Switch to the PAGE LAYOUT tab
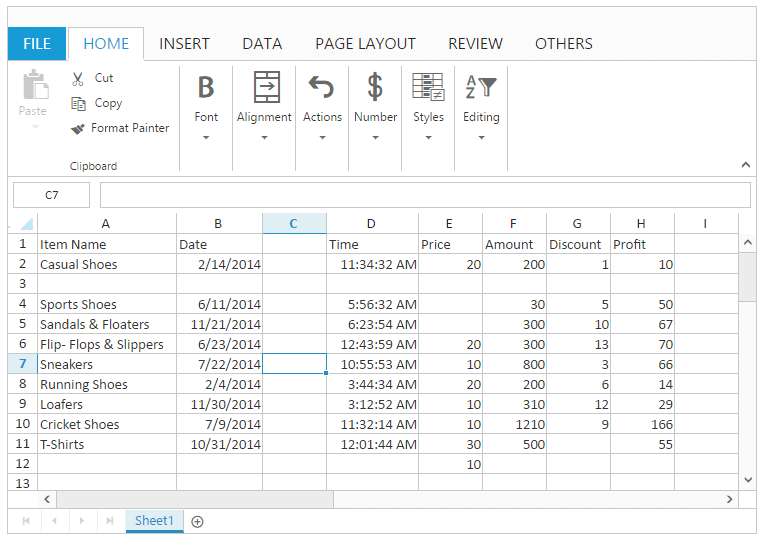Viewport: 763px width, 541px height. [365, 44]
